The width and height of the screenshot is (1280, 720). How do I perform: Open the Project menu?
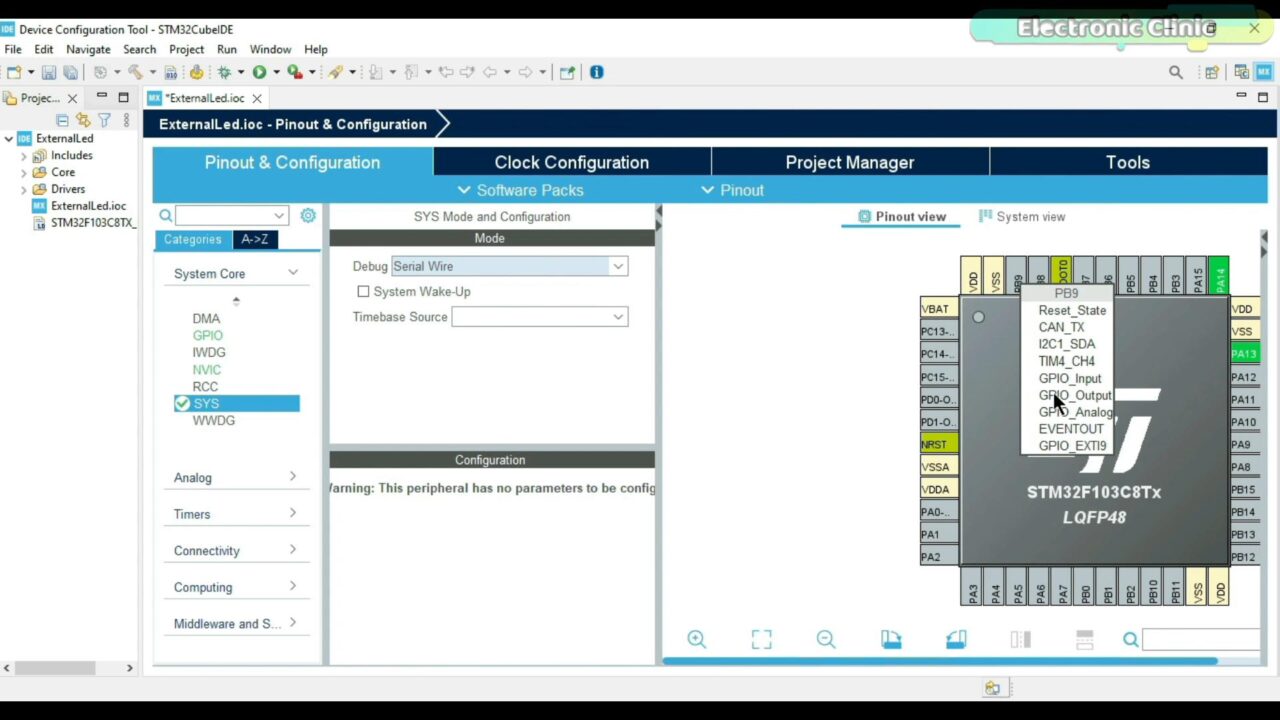(186, 49)
